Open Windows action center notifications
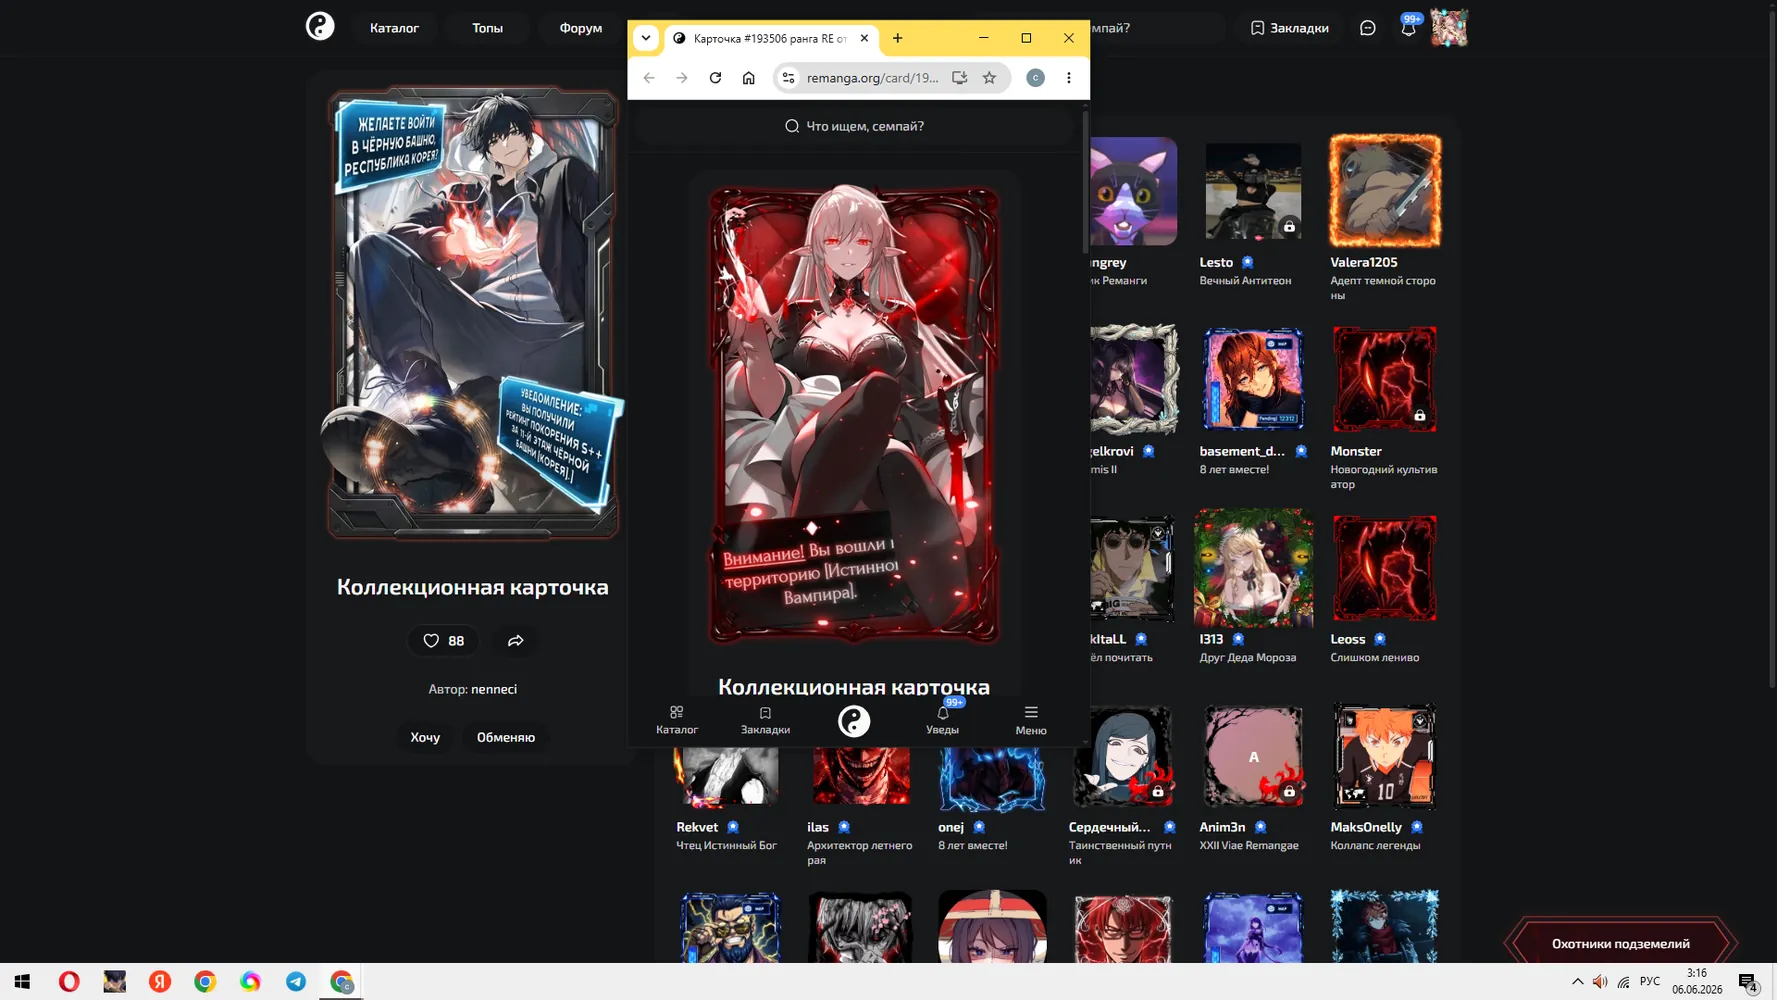 click(1748, 982)
